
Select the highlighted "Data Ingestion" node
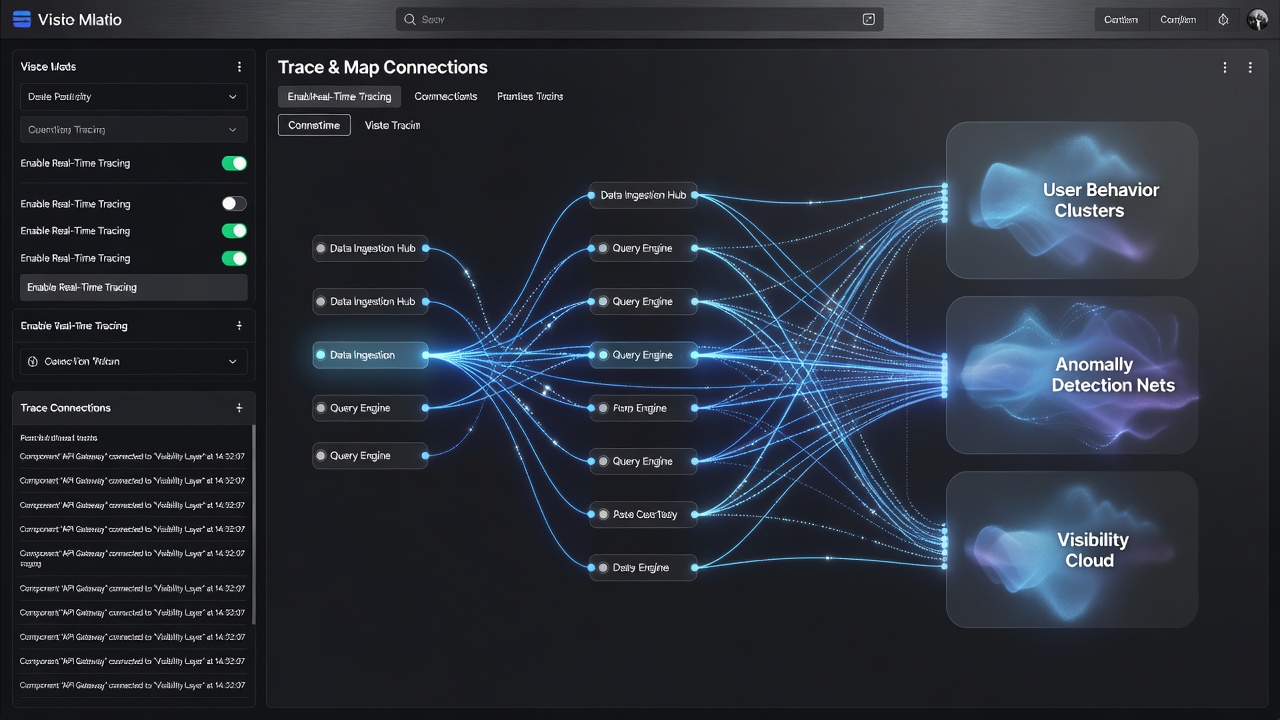370,355
